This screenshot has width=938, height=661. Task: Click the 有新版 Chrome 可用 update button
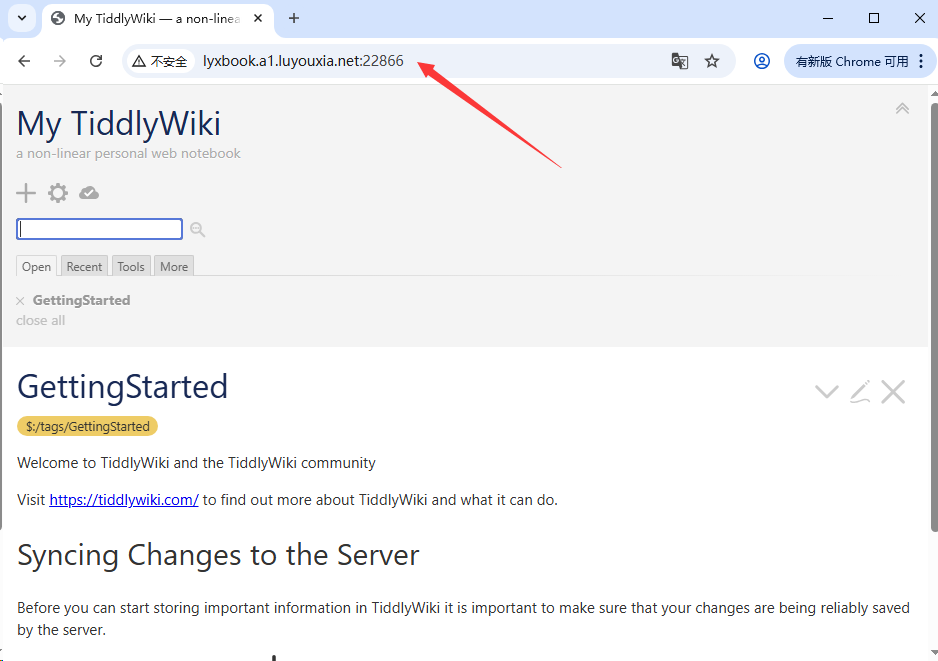pos(852,61)
